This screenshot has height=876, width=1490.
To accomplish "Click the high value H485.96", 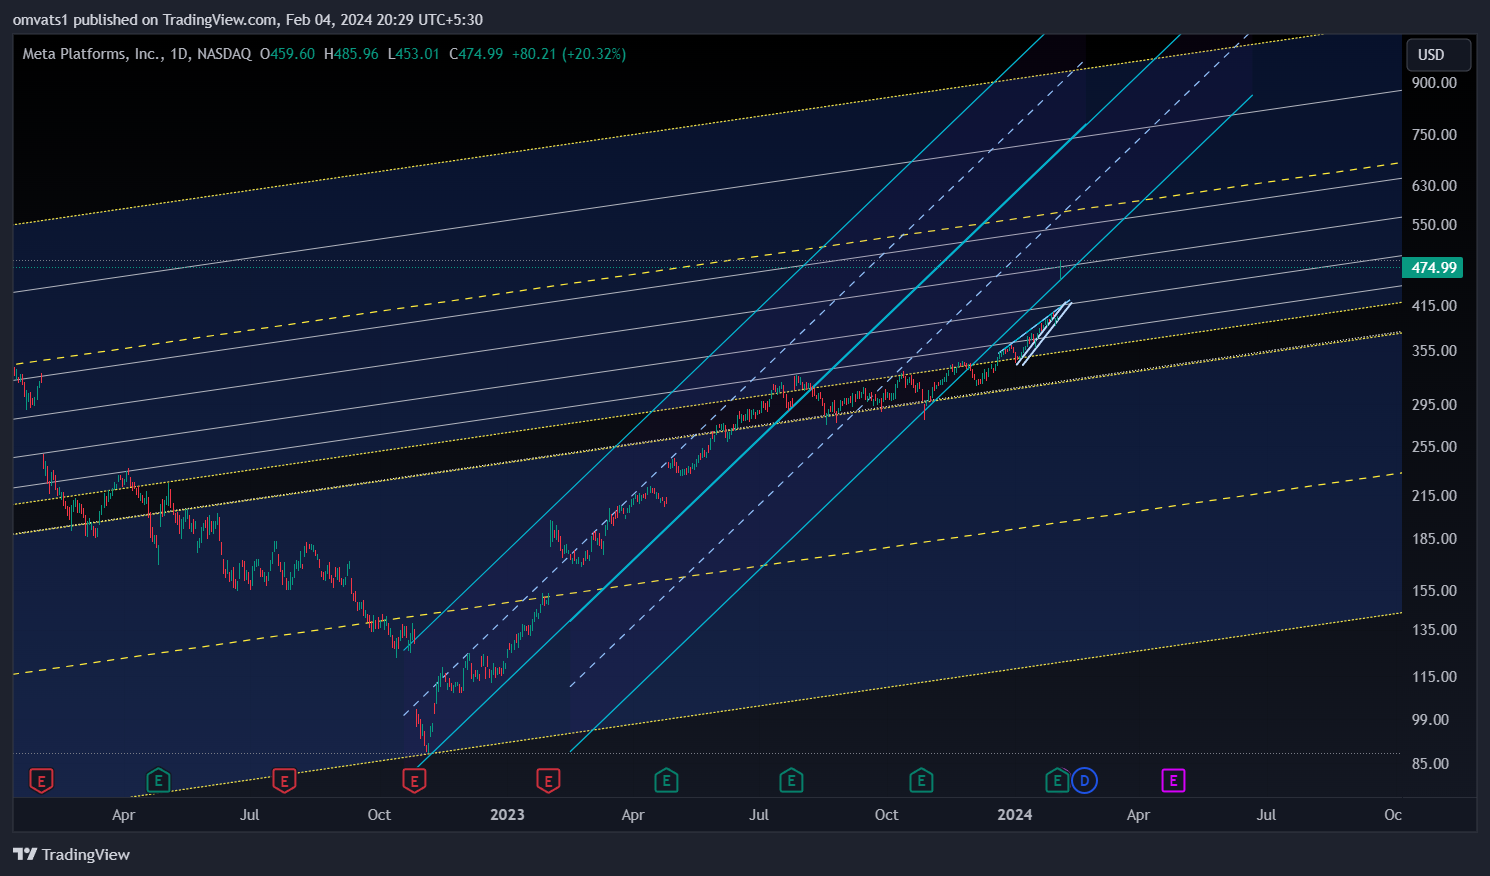I will (351, 54).
